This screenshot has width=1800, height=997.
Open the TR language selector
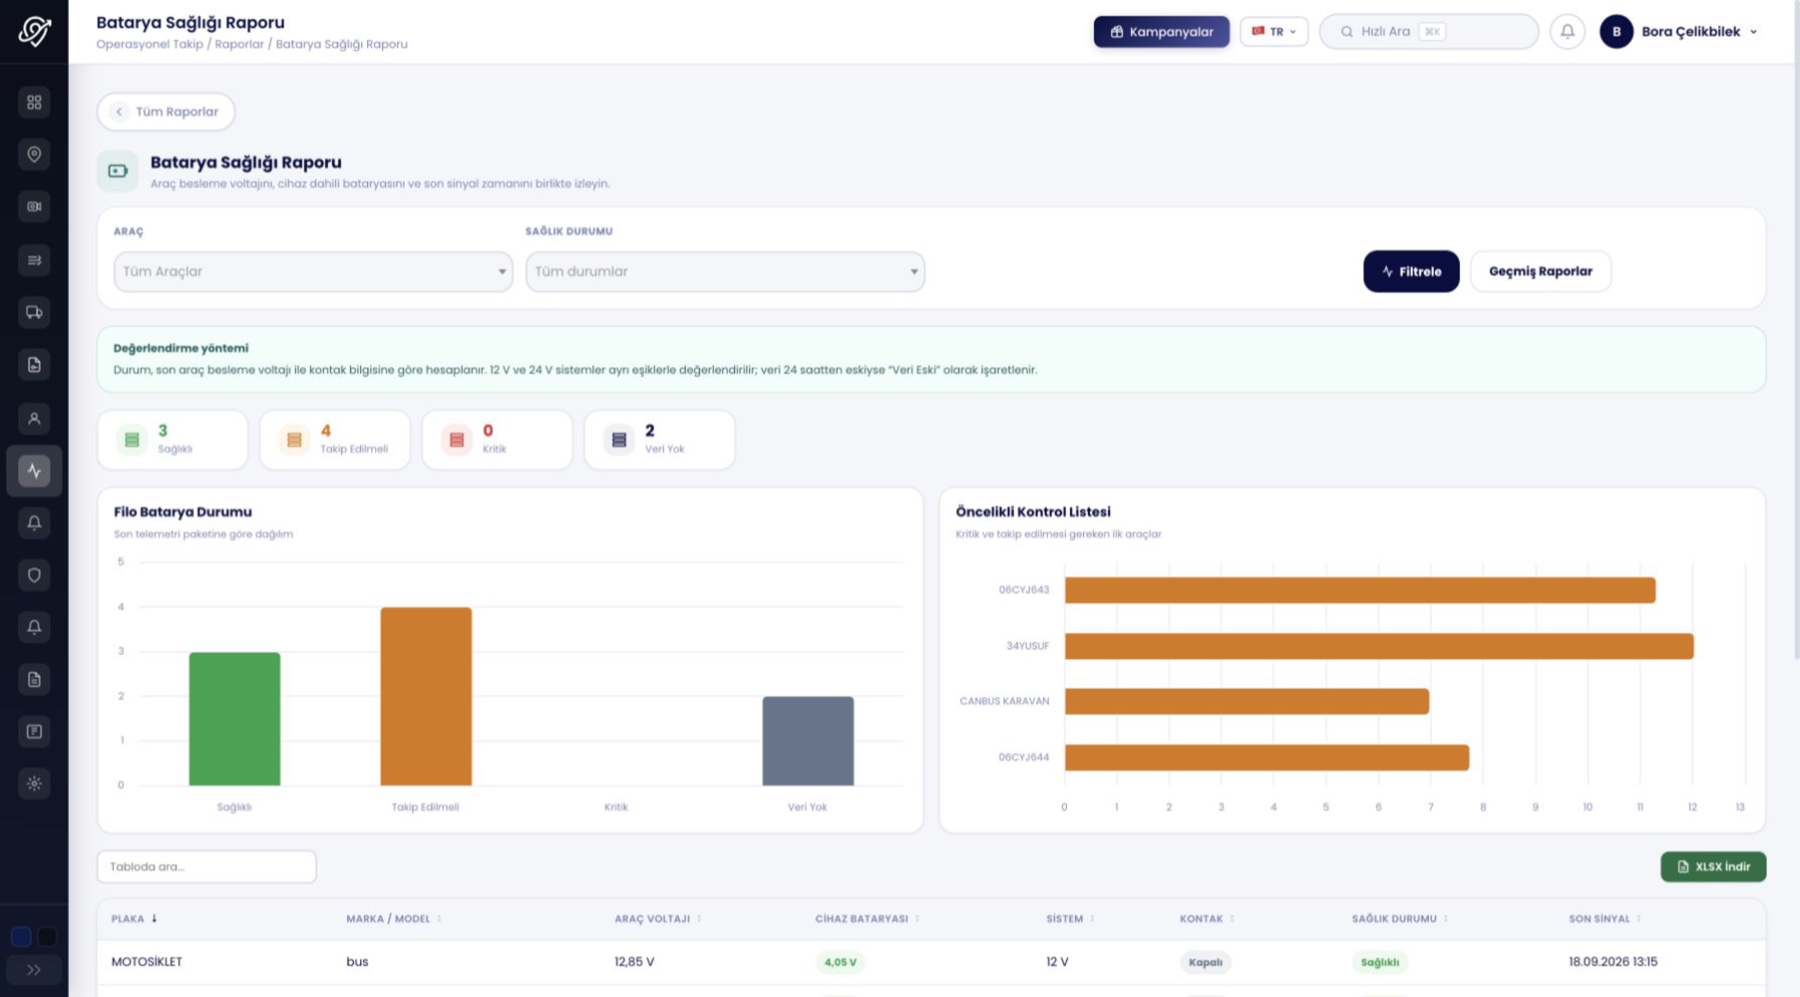click(x=1274, y=31)
